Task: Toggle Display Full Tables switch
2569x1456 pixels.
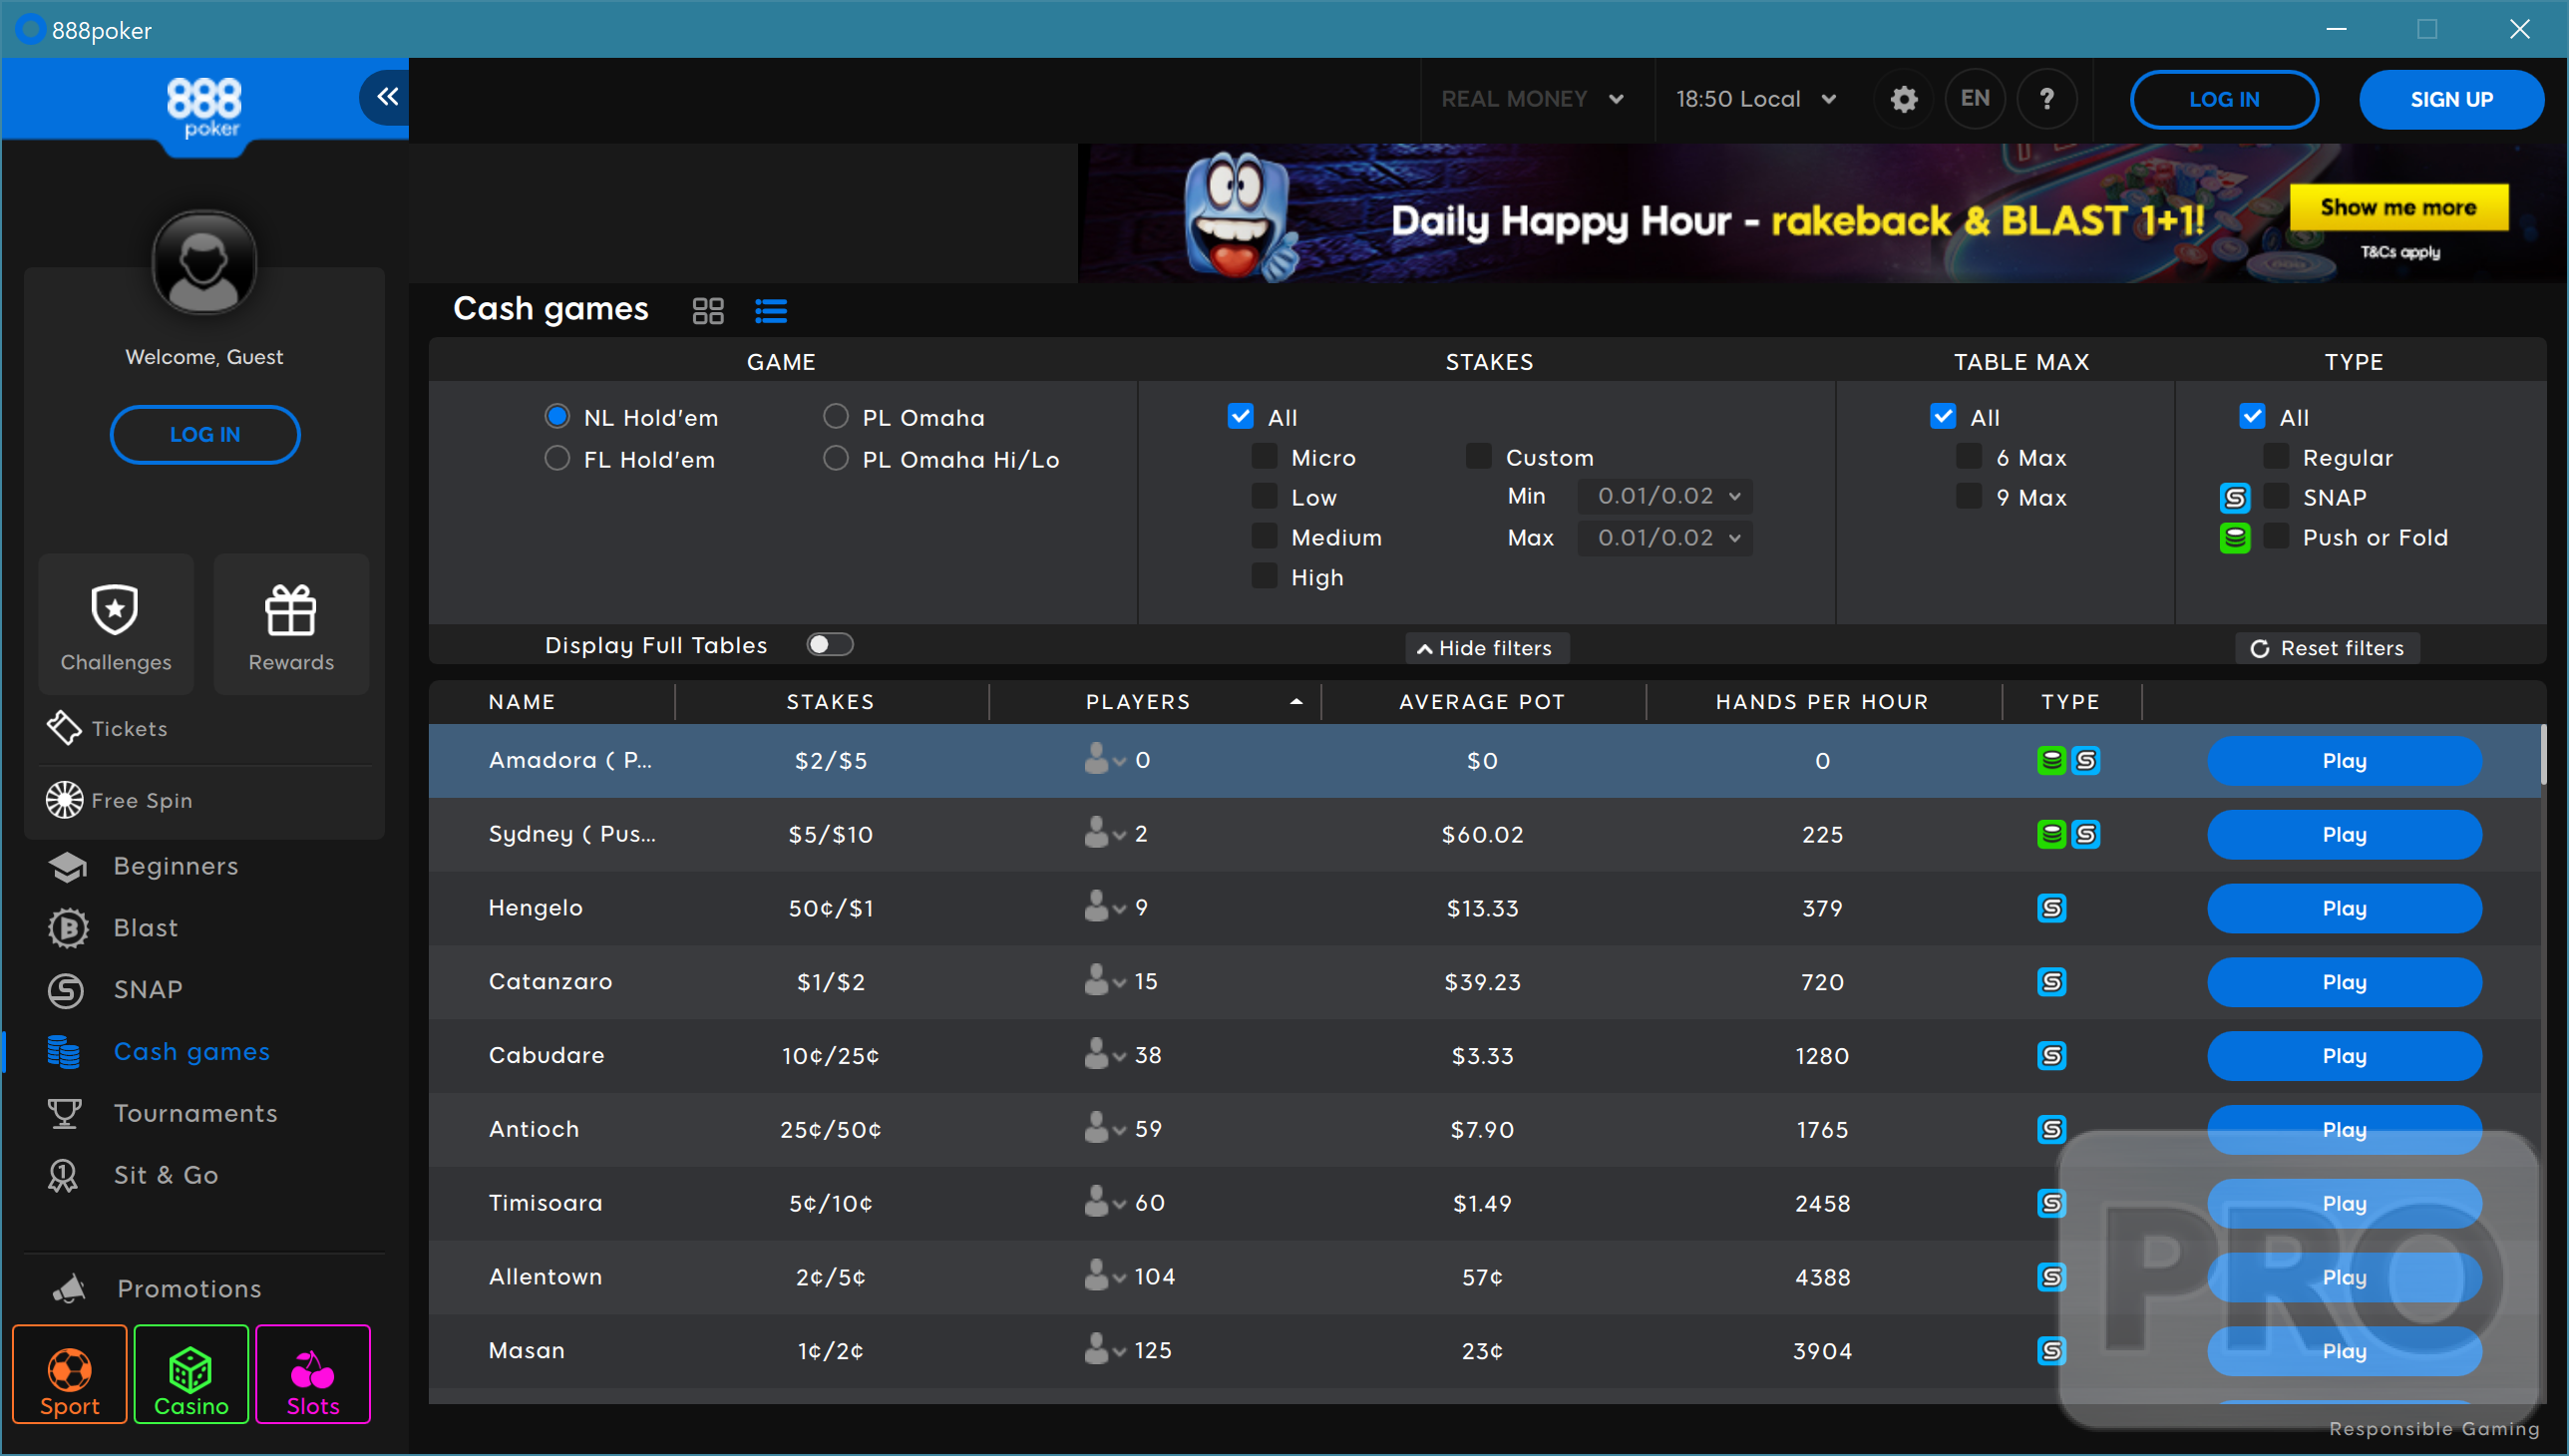Action: 830,646
